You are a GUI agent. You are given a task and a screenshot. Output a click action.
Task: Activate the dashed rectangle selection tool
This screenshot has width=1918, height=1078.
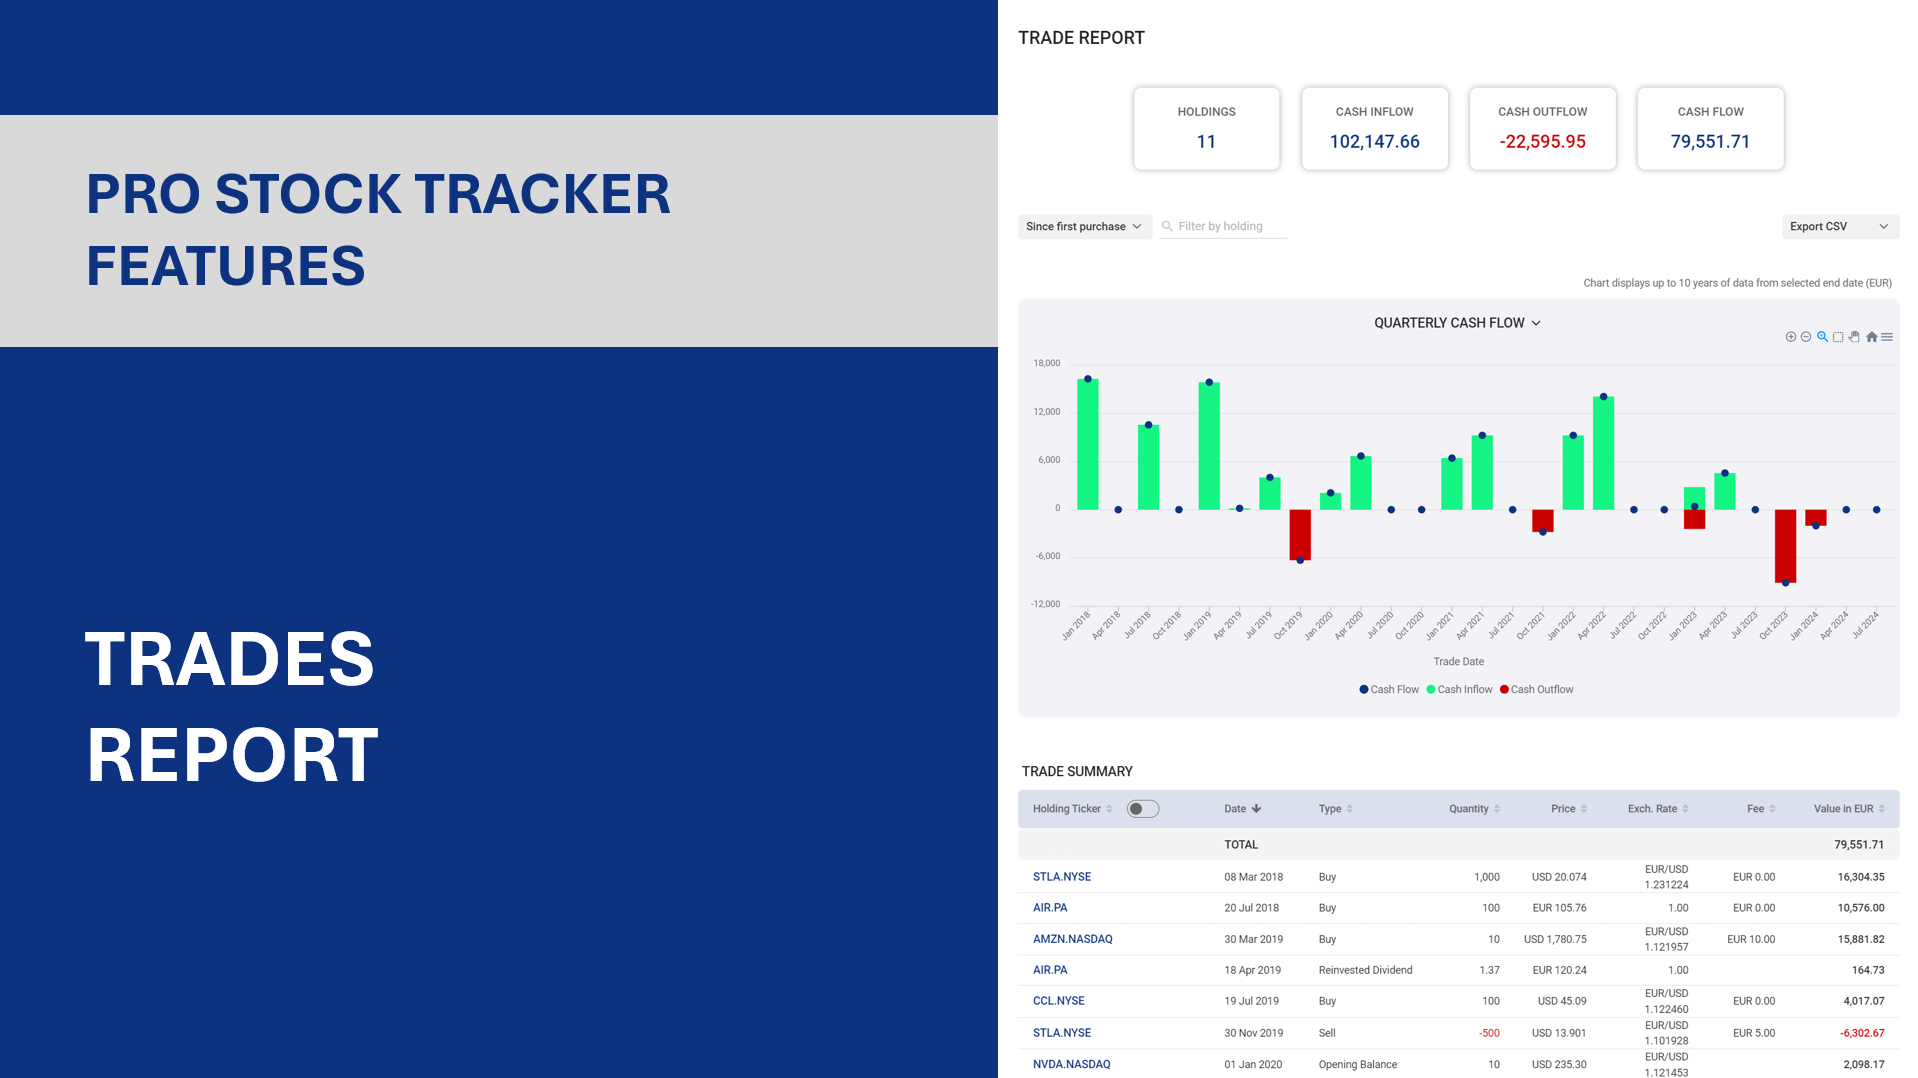[1838, 337]
